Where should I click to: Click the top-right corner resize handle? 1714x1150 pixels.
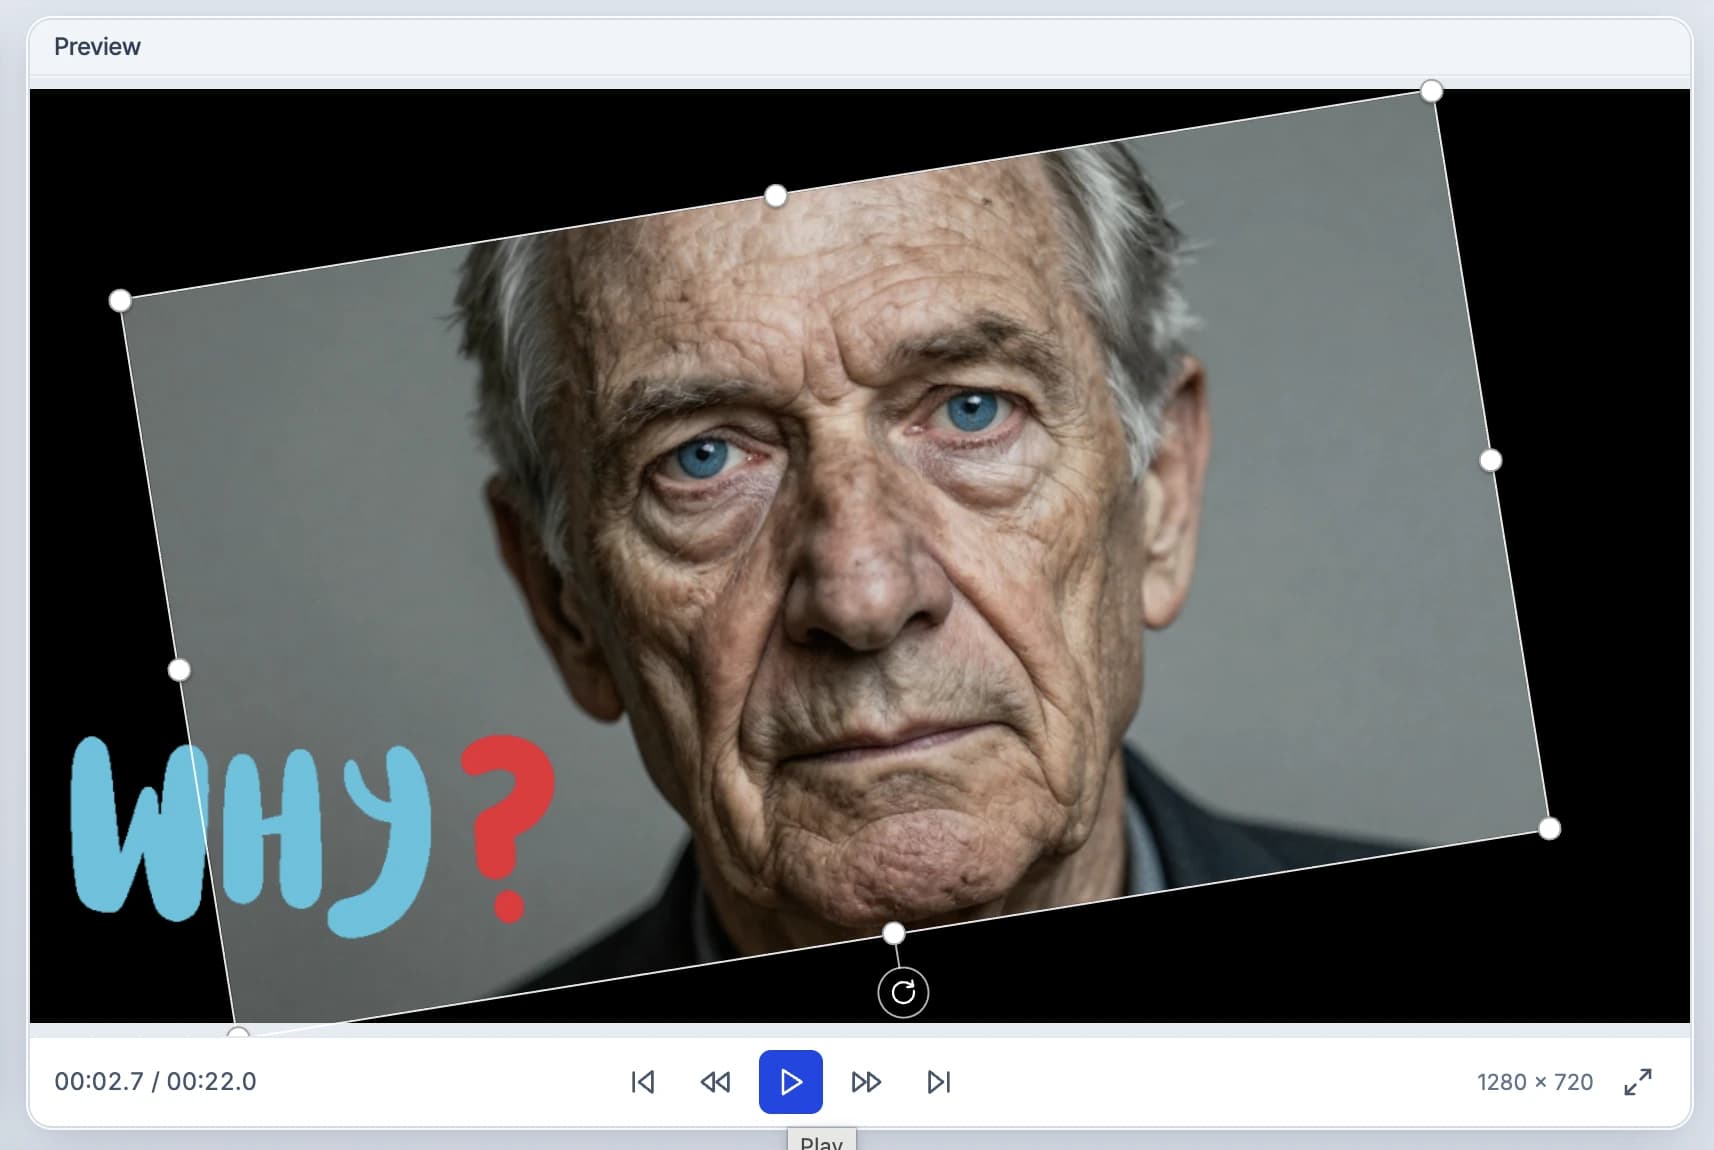click(x=1432, y=91)
